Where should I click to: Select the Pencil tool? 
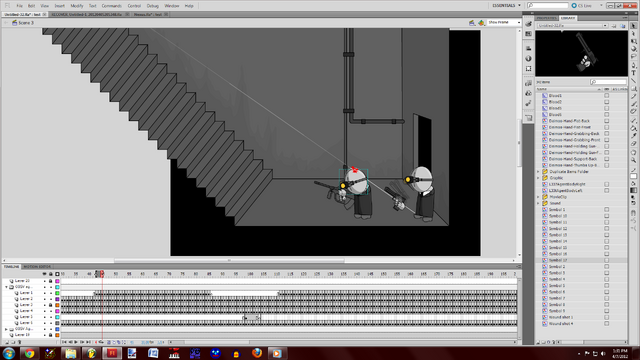pos(633,96)
